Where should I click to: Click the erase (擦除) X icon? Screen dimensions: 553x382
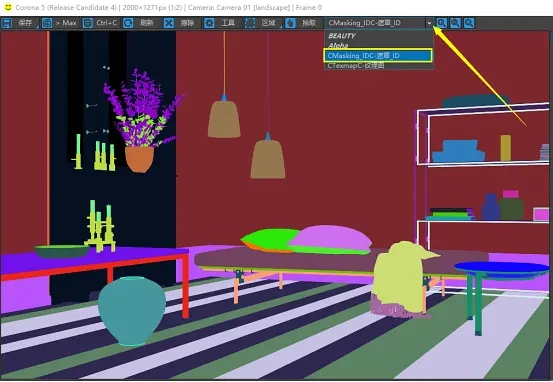point(169,23)
